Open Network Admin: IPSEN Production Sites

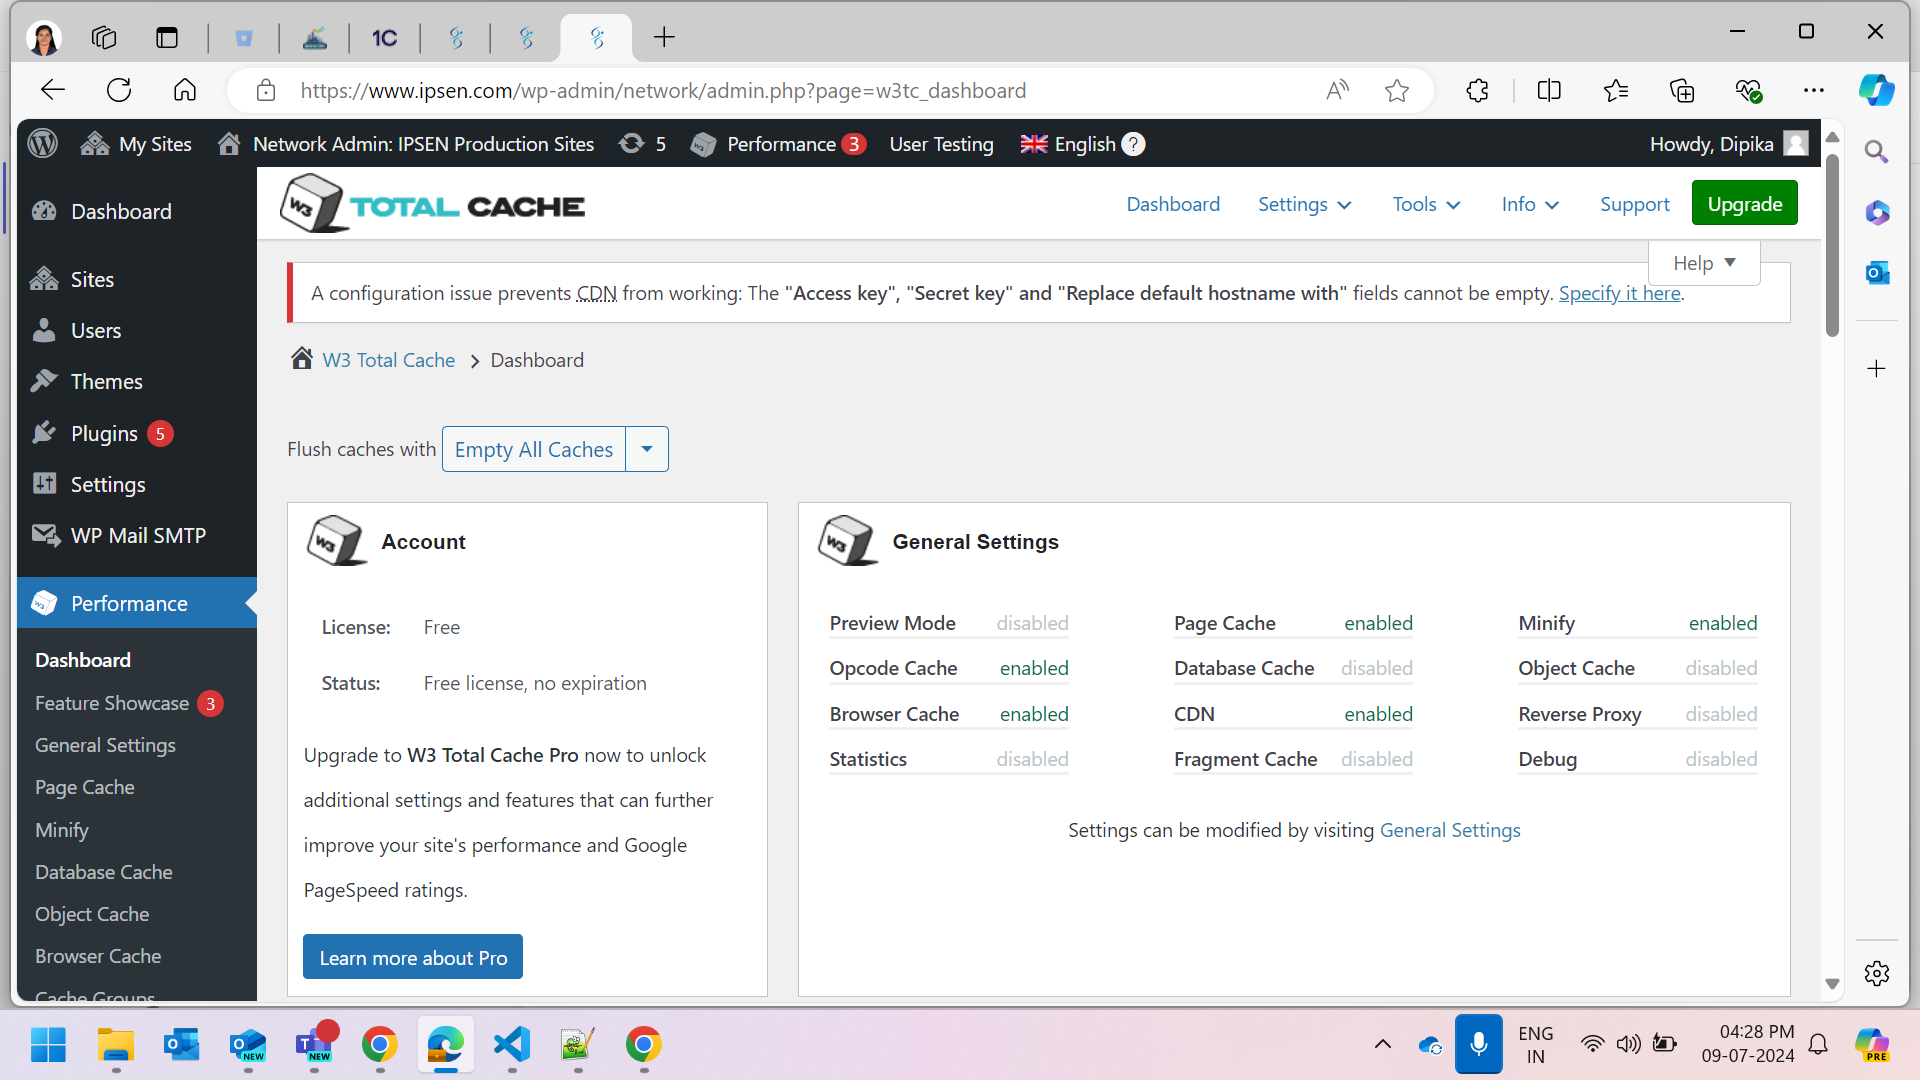pyautogui.click(x=406, y=144)
